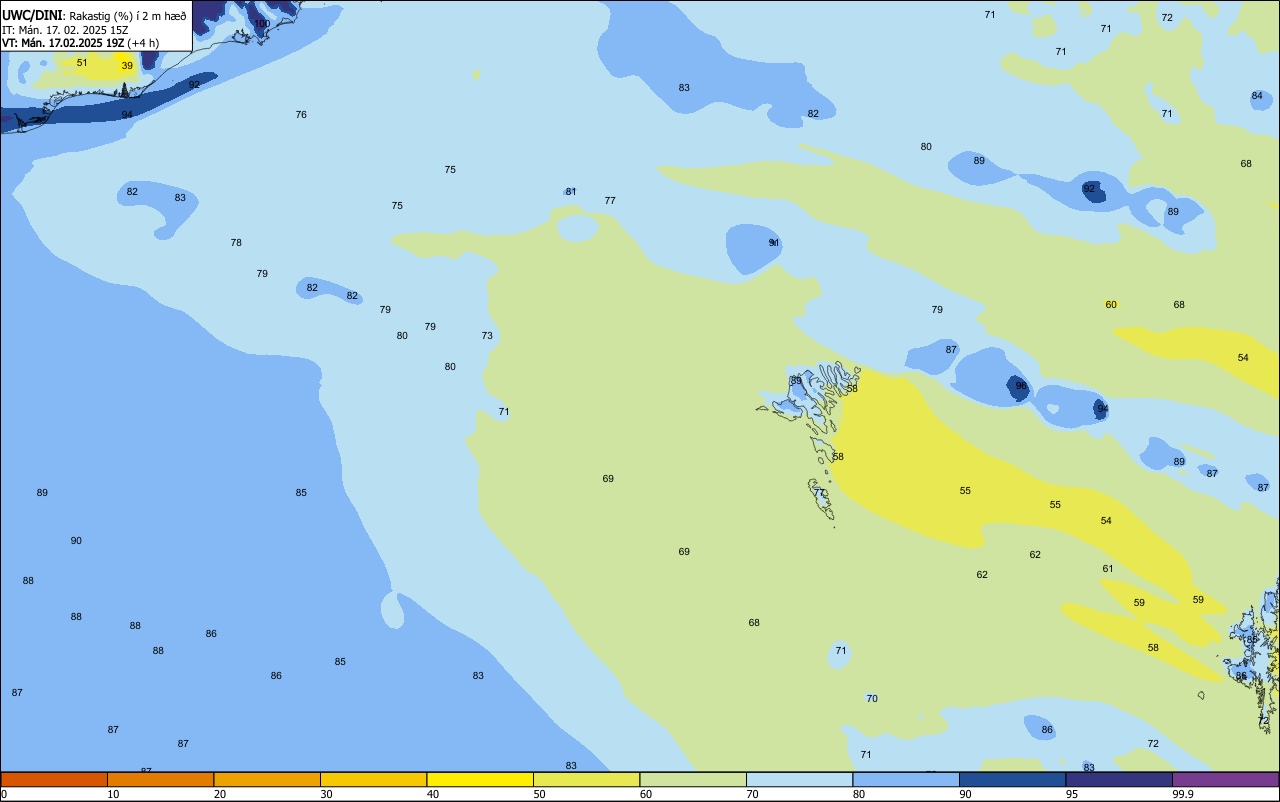Click the map value '76'
This screenshot has height=802, width=1280.
(x=301, y=115)
